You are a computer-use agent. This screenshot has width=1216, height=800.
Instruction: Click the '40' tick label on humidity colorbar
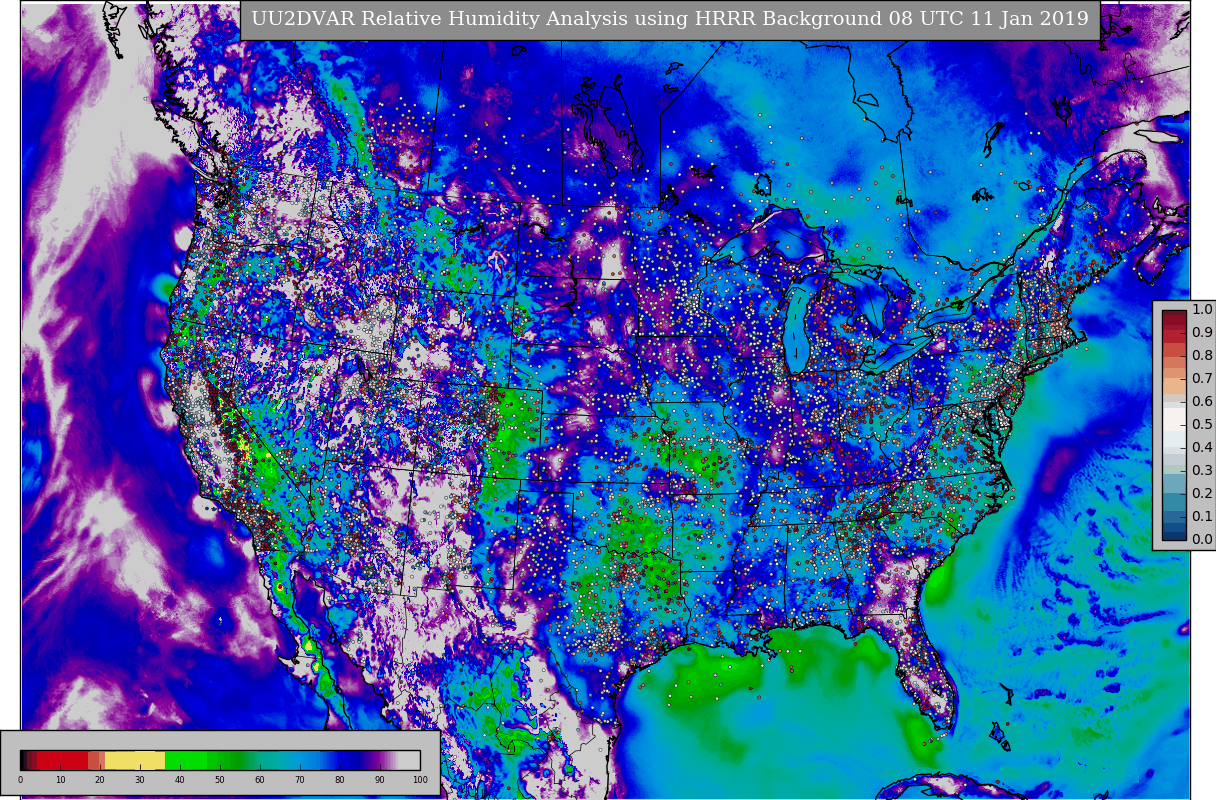180,780
